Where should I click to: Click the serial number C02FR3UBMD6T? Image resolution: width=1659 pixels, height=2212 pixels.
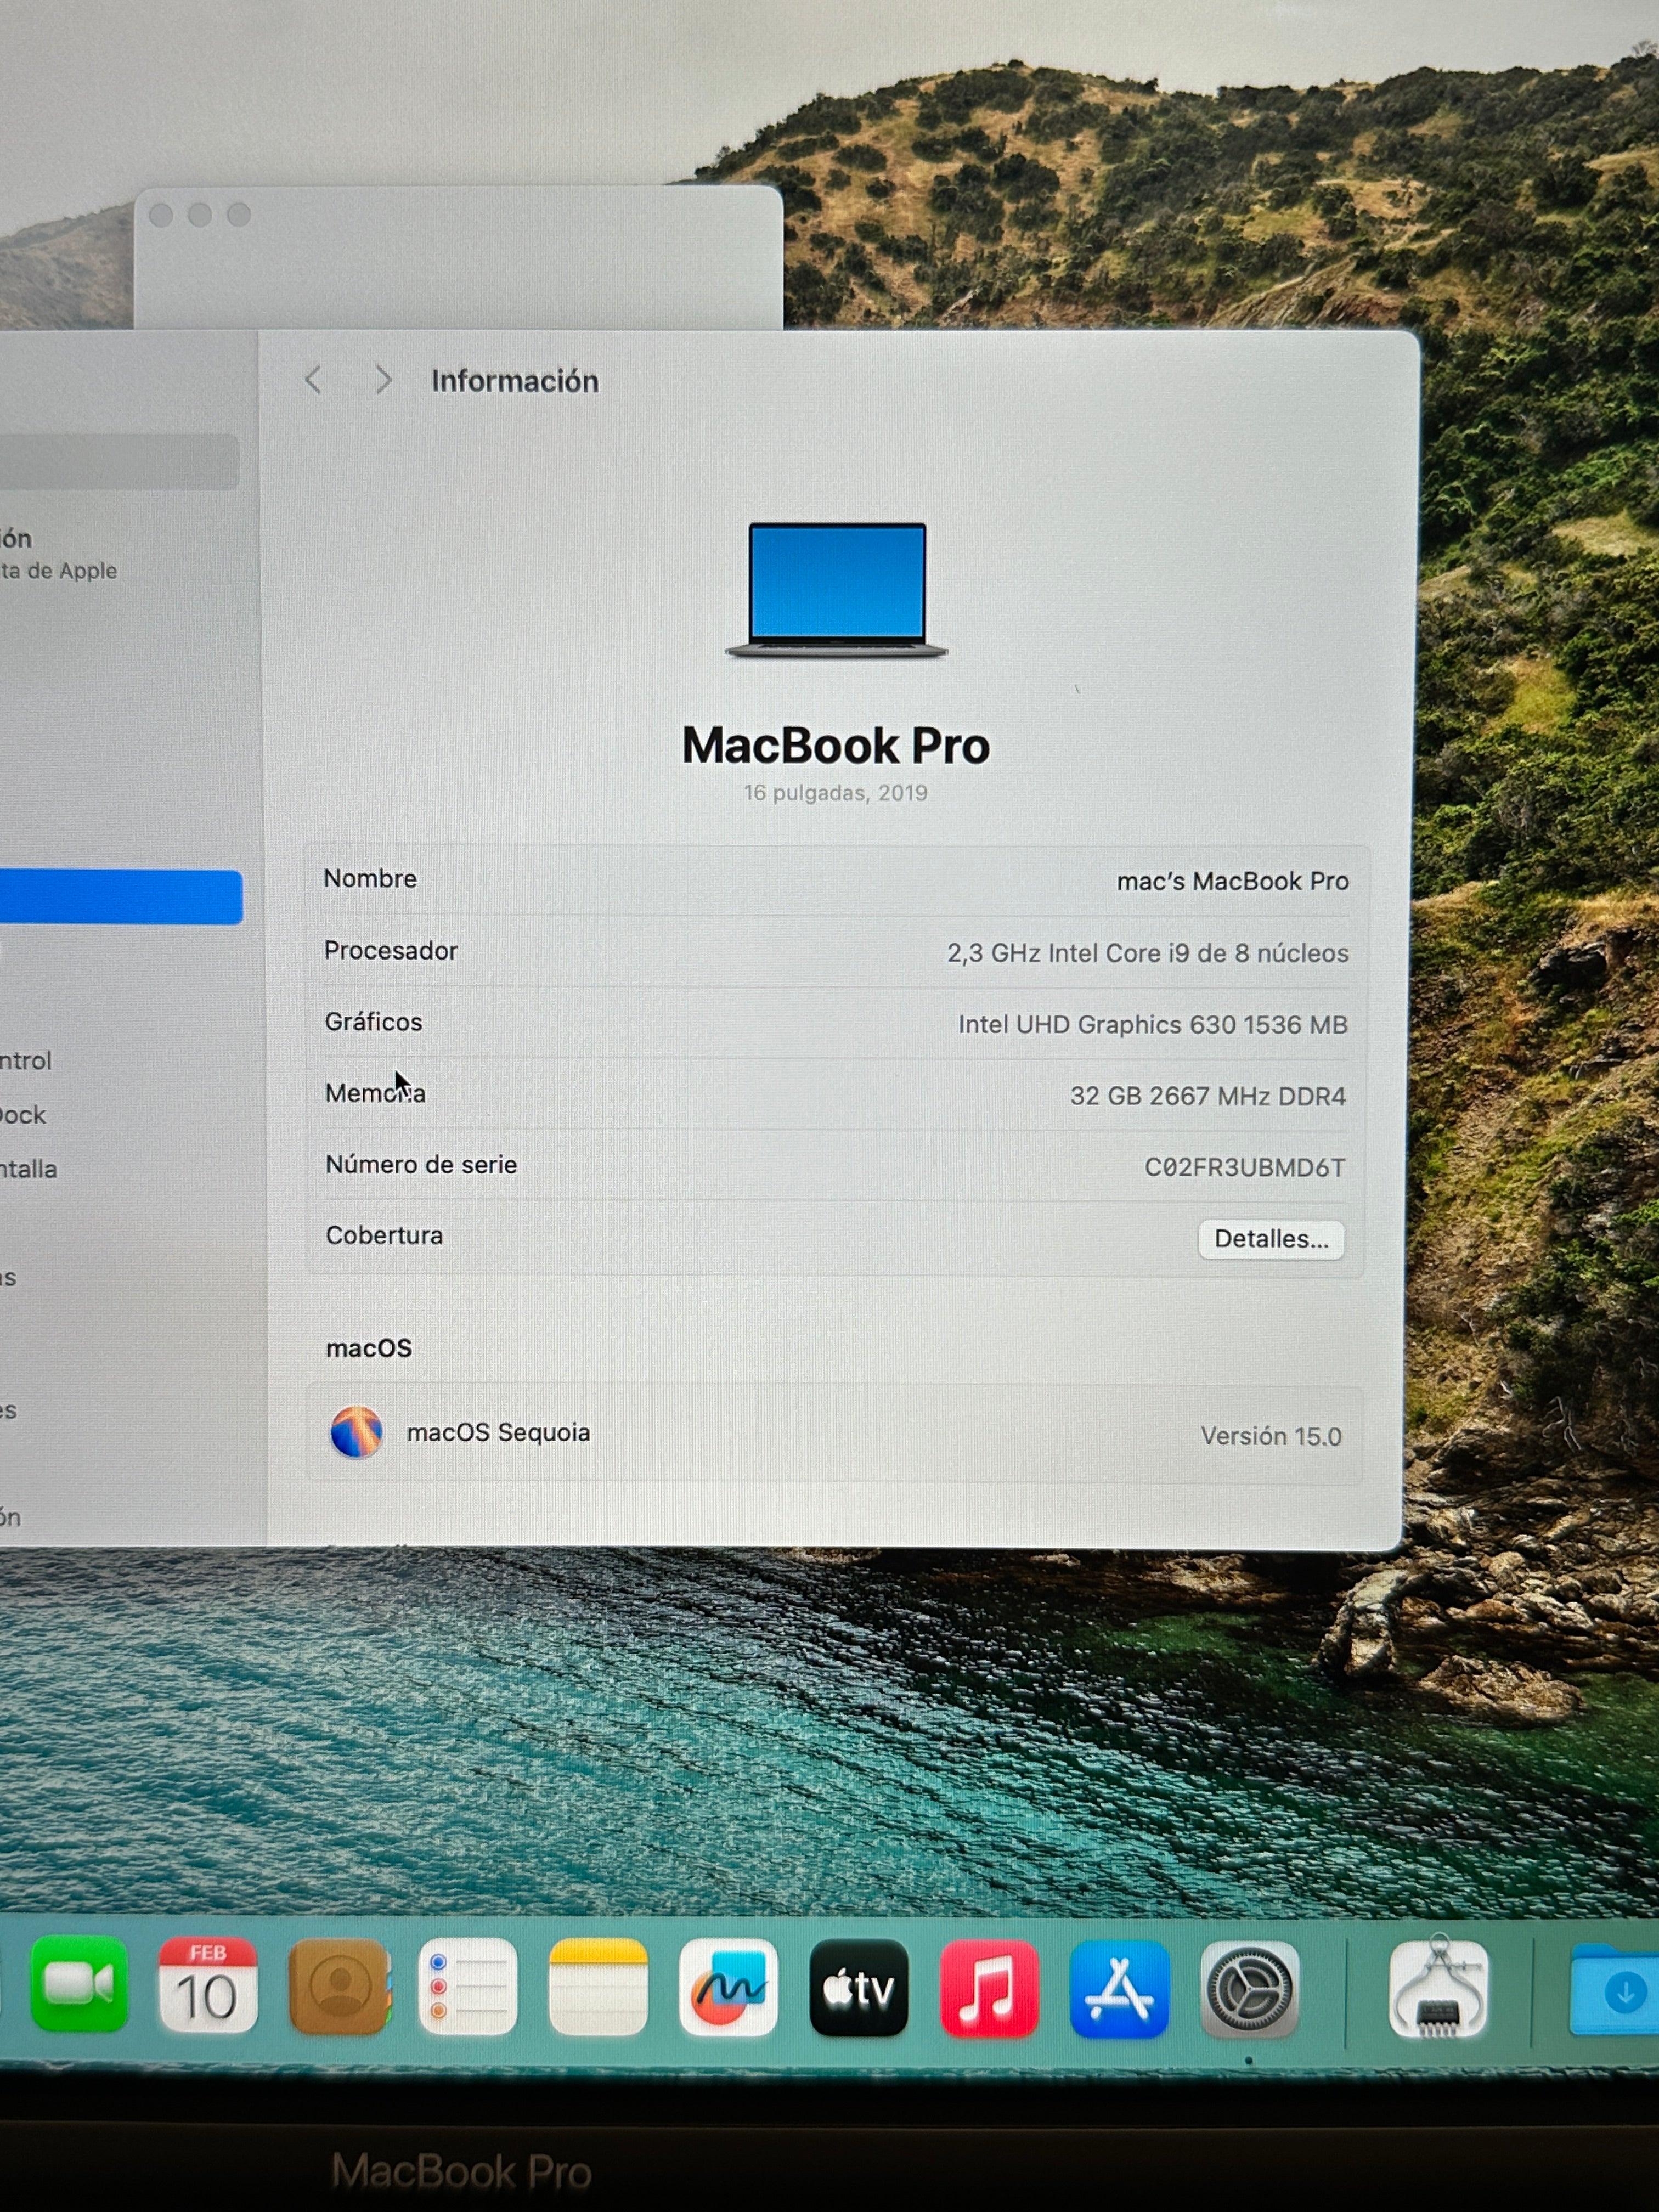click(1245, 1167)
